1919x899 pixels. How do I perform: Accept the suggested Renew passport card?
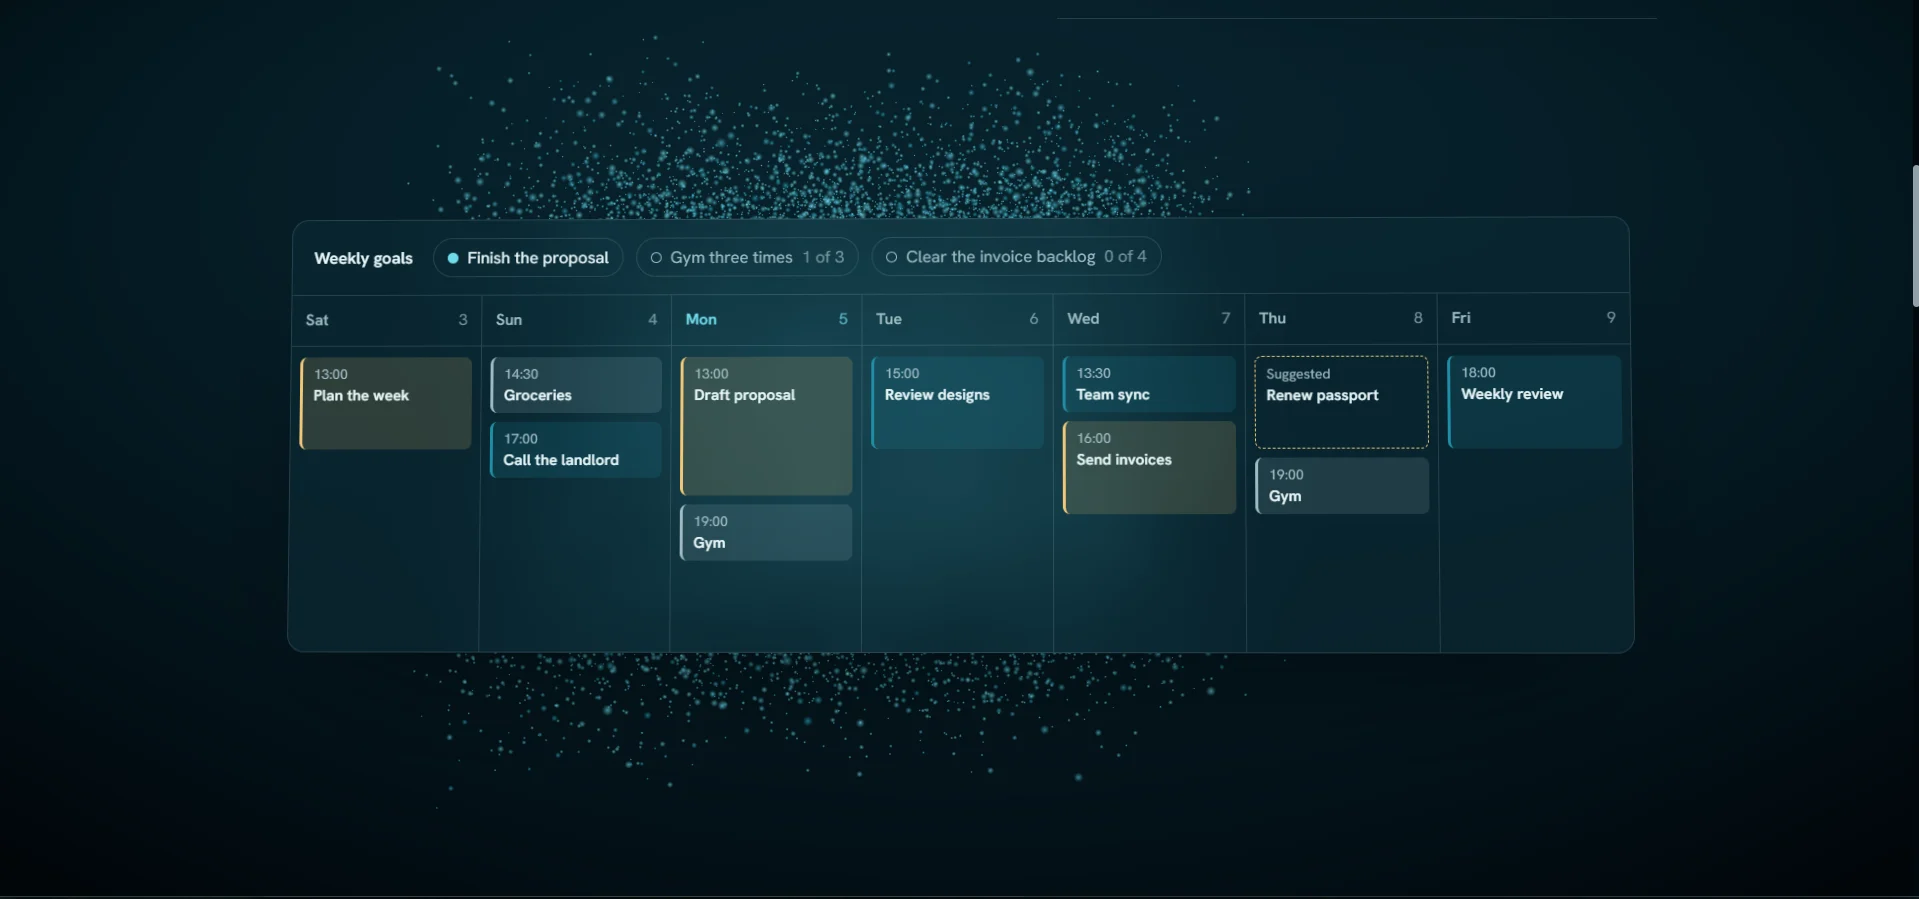pos(1342,402)
